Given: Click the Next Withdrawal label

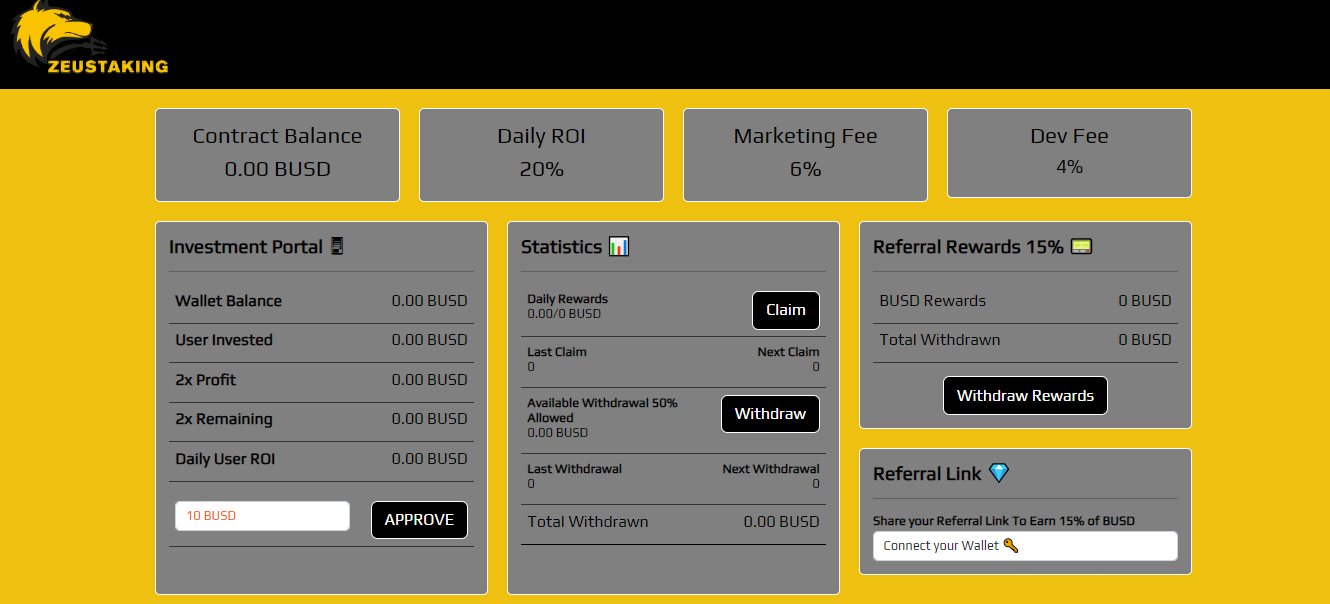Looking at the screenshot, I should (x=771, y=469).
